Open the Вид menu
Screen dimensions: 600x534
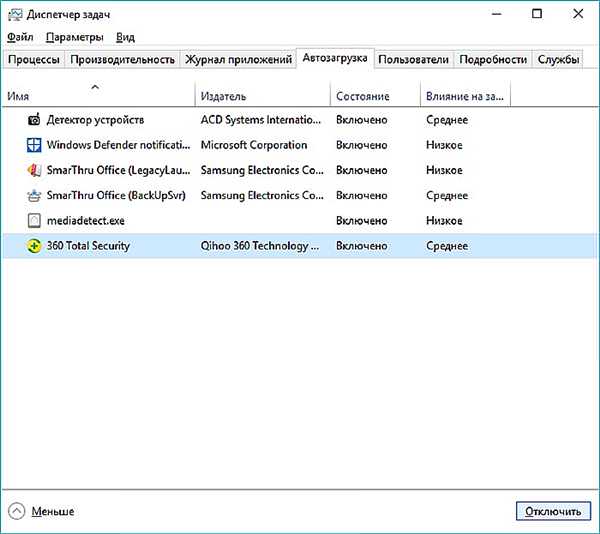(x=126, y=37)
